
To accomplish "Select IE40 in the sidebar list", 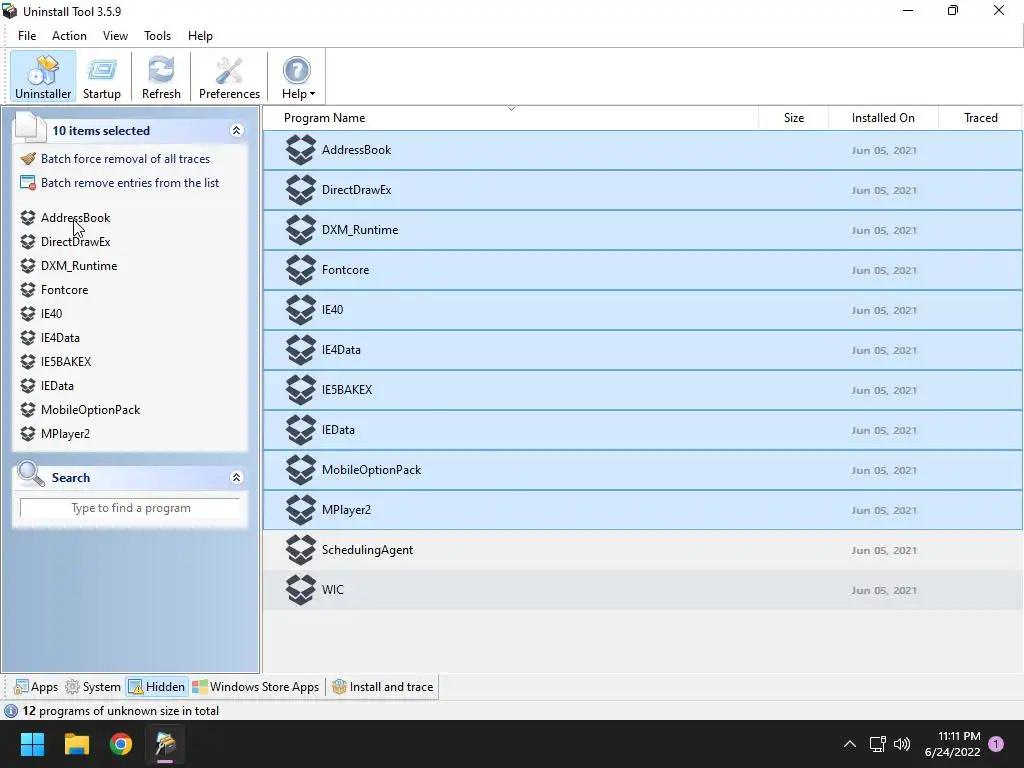I will 52,313.
